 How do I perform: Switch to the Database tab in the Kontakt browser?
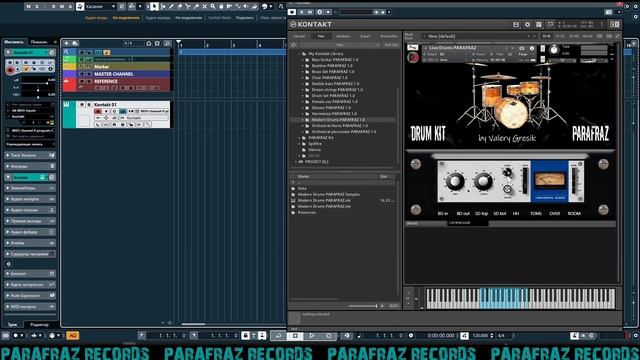pyautogui.click(x=343, y=36)
